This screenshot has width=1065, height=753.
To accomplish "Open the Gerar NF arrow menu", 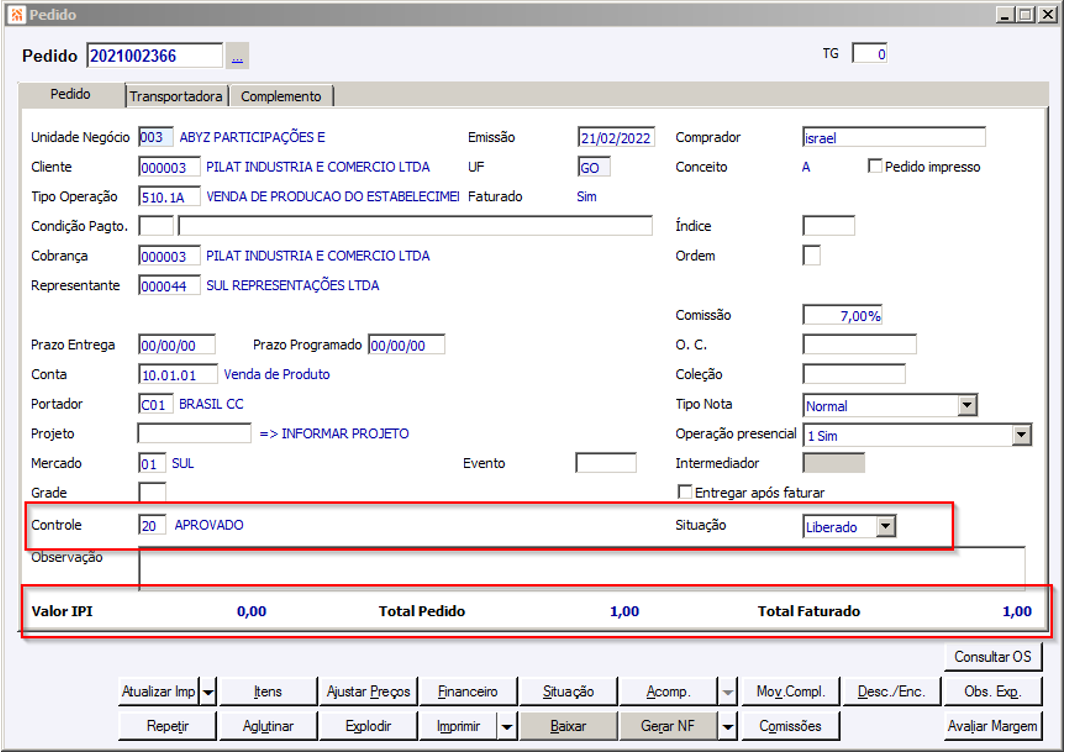I will 727,727.
